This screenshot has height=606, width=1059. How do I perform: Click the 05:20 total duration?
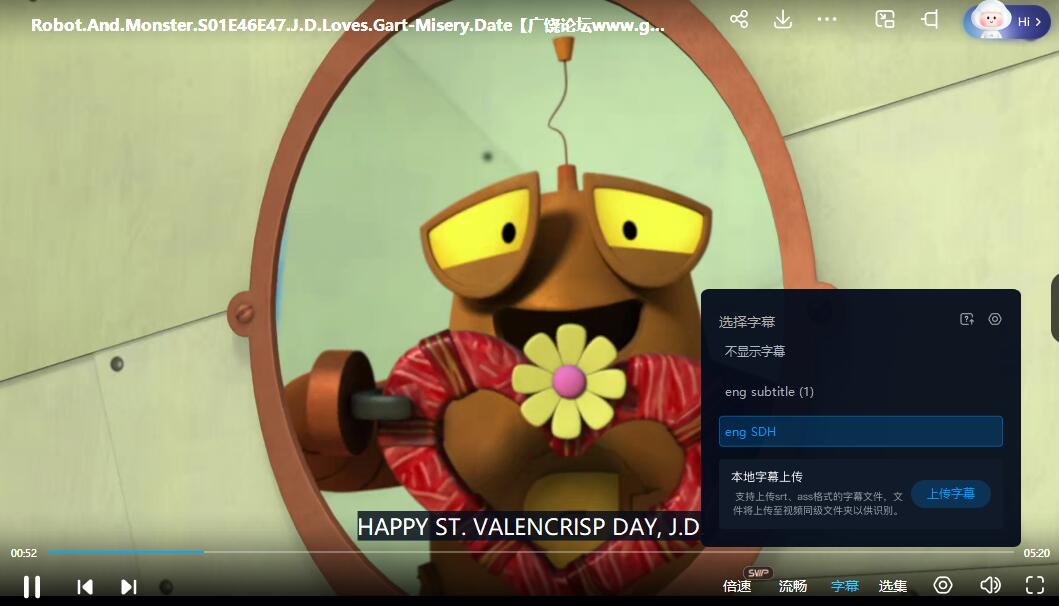[1037, 553]
